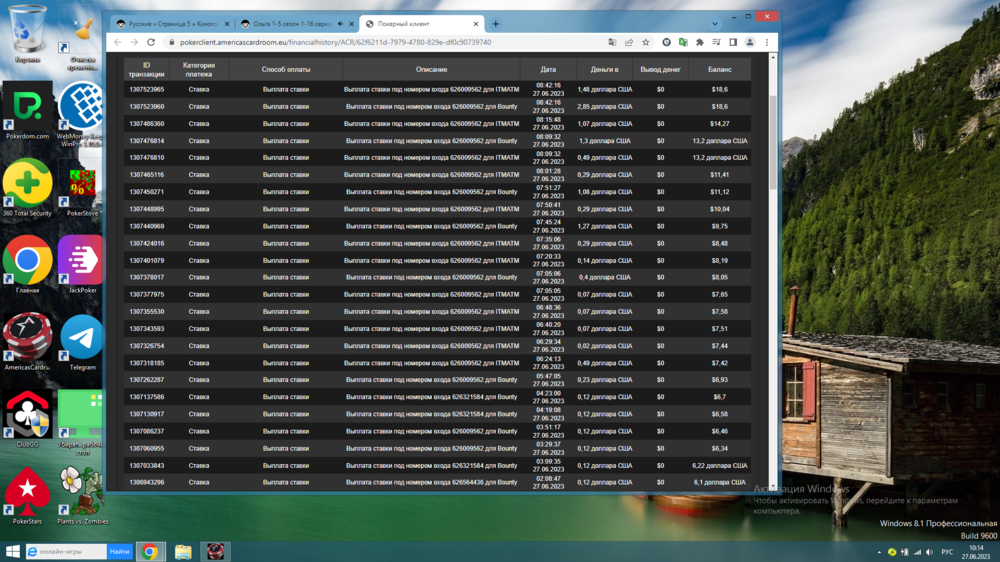Image resolution: width=1000 pixels, height=562 pixels.
Task: Reload the poker client page
Action: (151, 43)
